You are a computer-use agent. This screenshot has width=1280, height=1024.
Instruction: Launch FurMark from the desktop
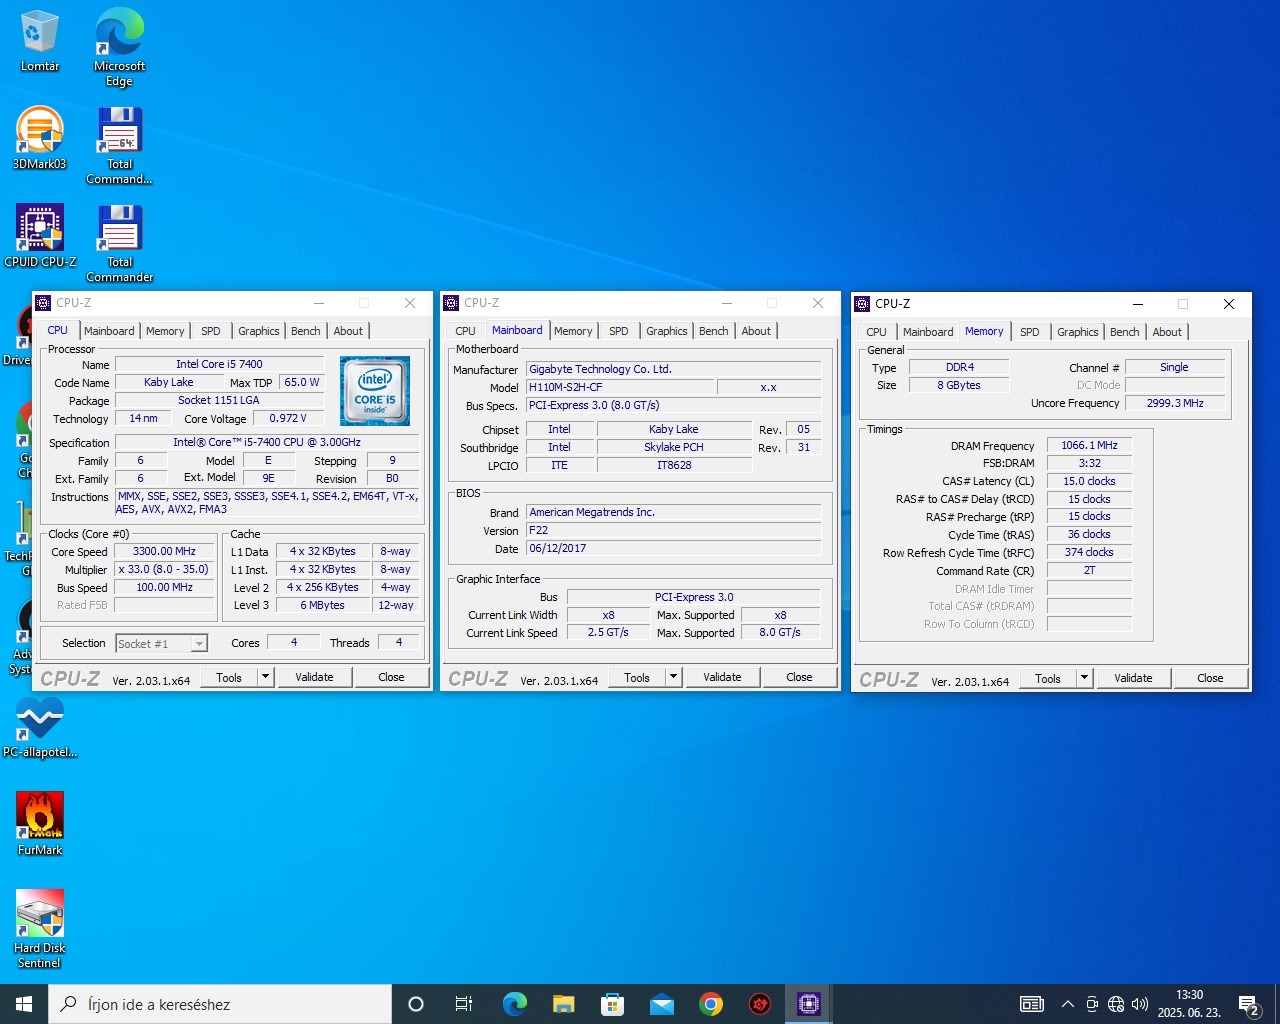(x=40, y=824)
